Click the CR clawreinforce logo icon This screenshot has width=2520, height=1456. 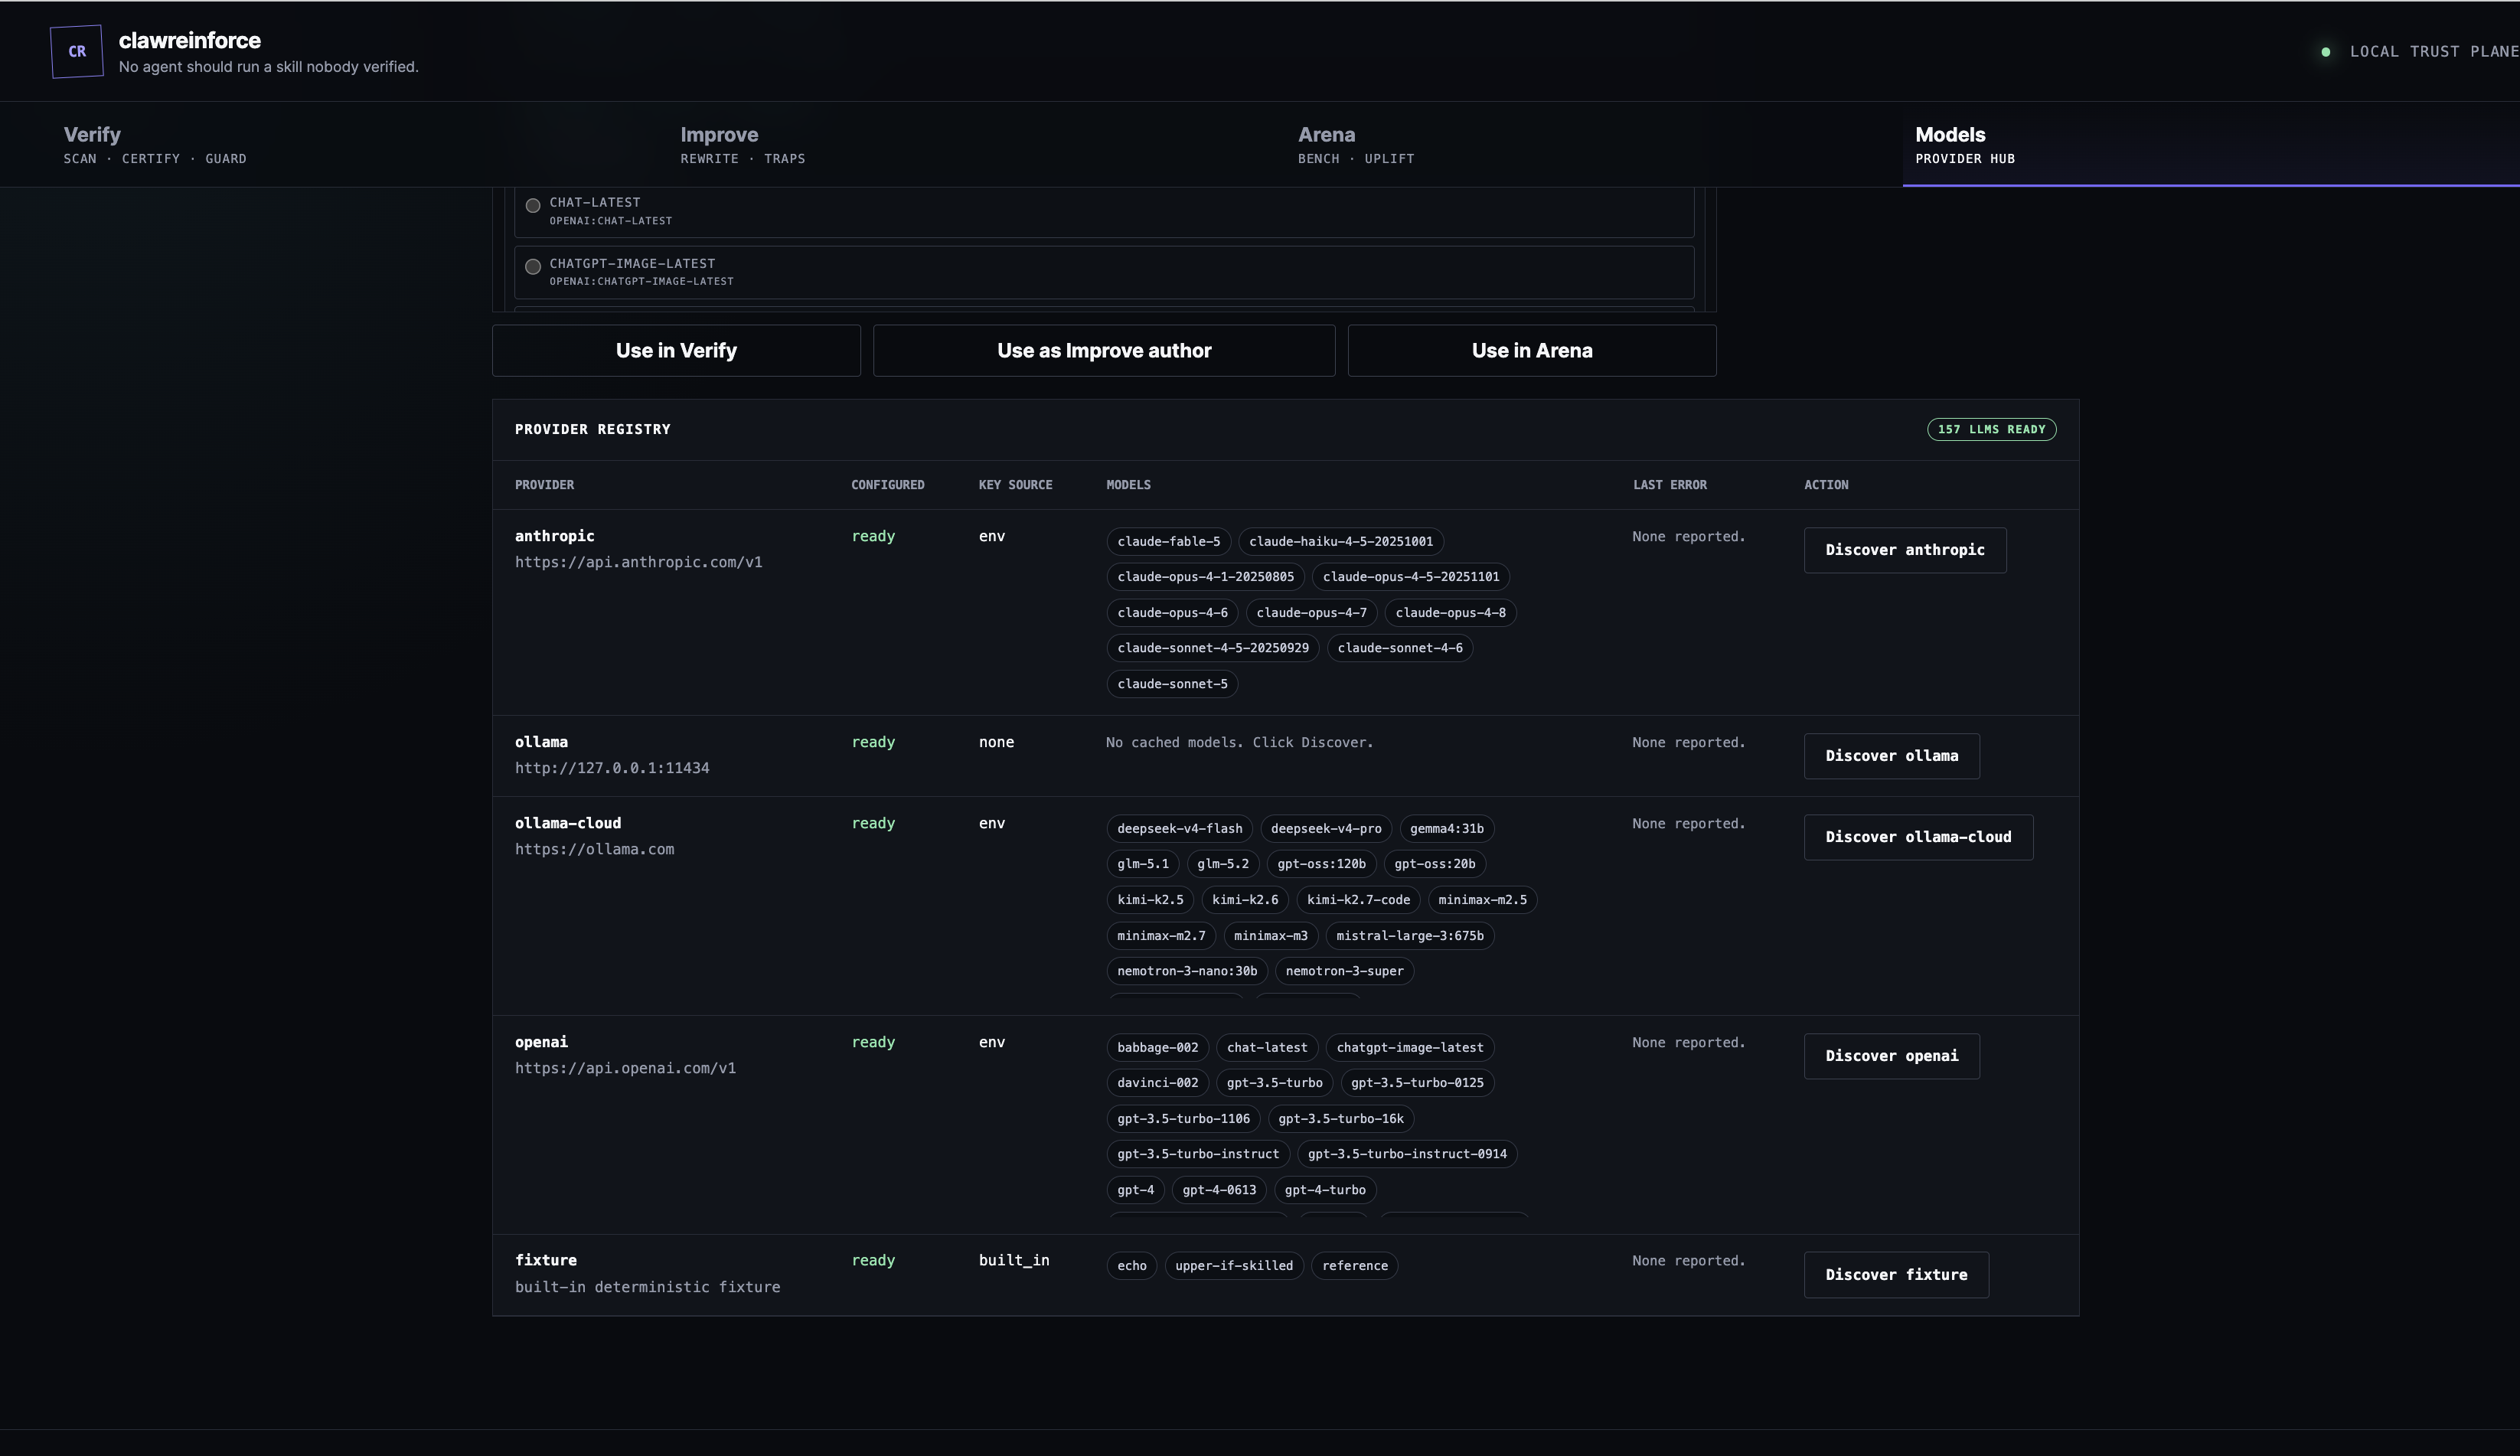pos(77,51)
